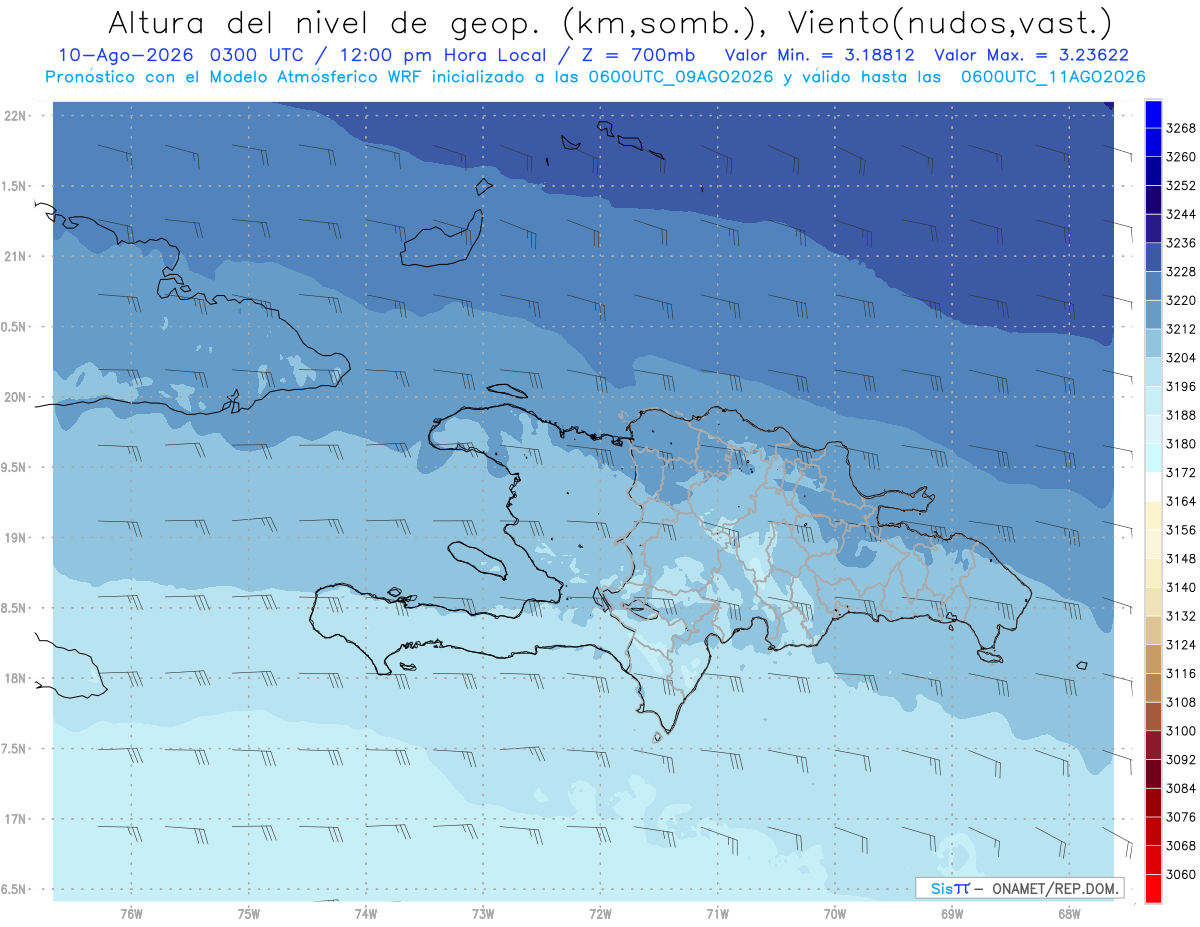Click the bright red swatch below 3060

point(1153,888)
